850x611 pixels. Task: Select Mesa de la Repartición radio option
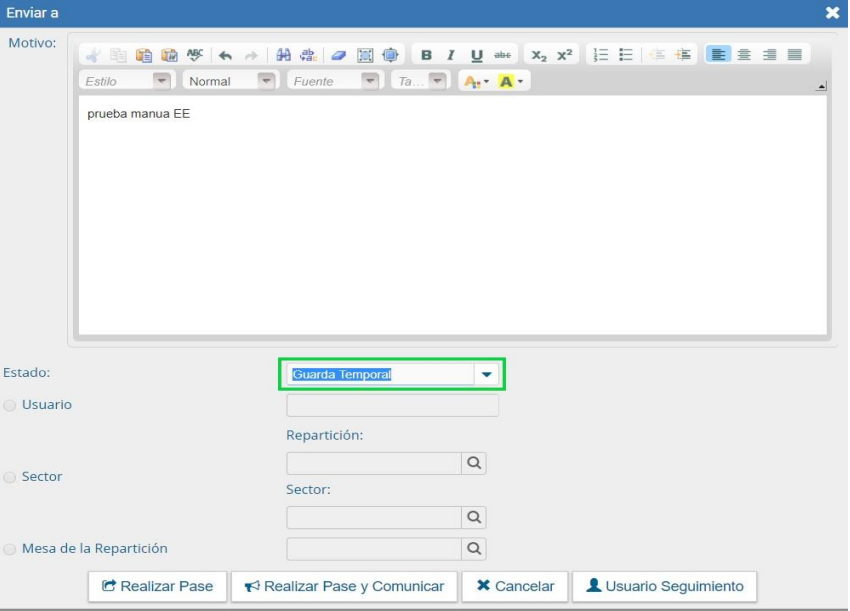[x=10, y=549]
